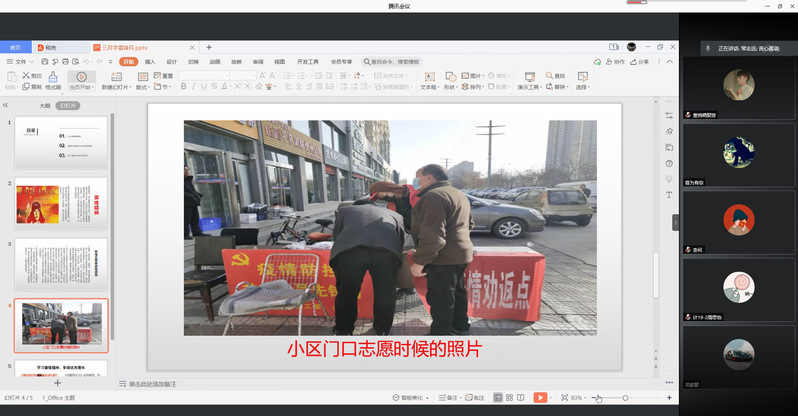Adjust the zoom slider in status bar

coord(625,397)
